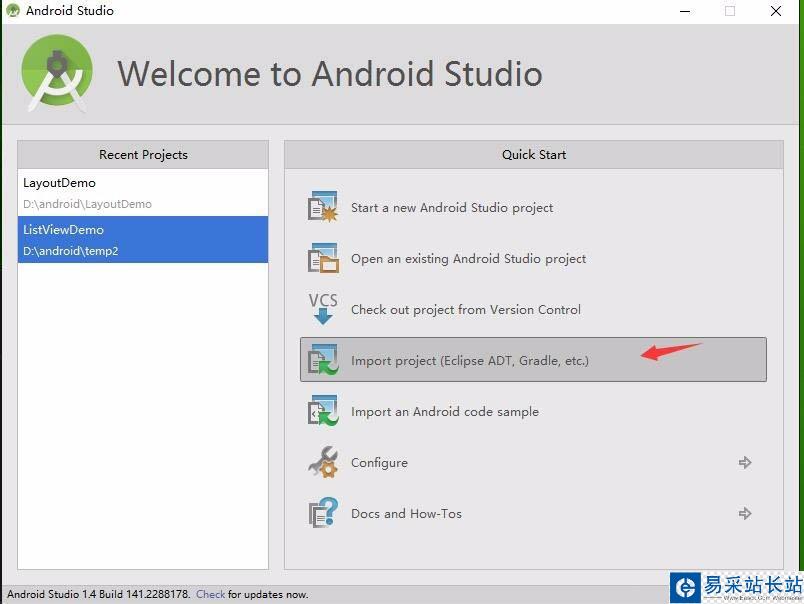Viewport: 804px width, 604px height.
Task: Open Docs and How-Tos label
Action: [x=406, y=513]
